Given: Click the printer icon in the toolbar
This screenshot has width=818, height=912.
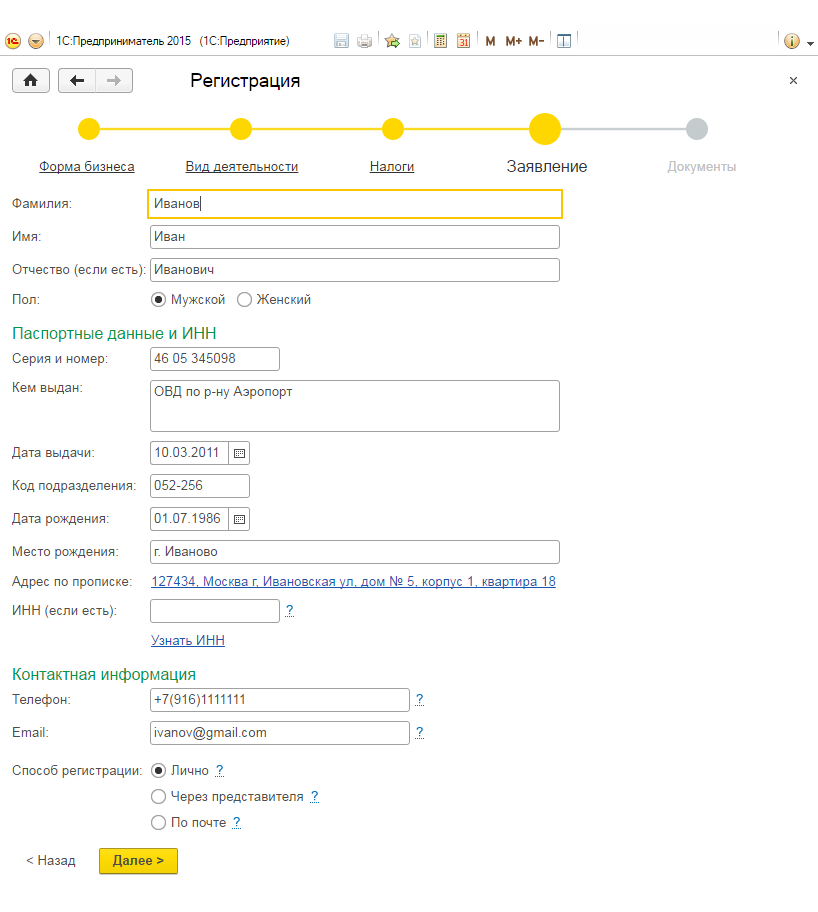Looking at the screenshot, I should 364,41.
